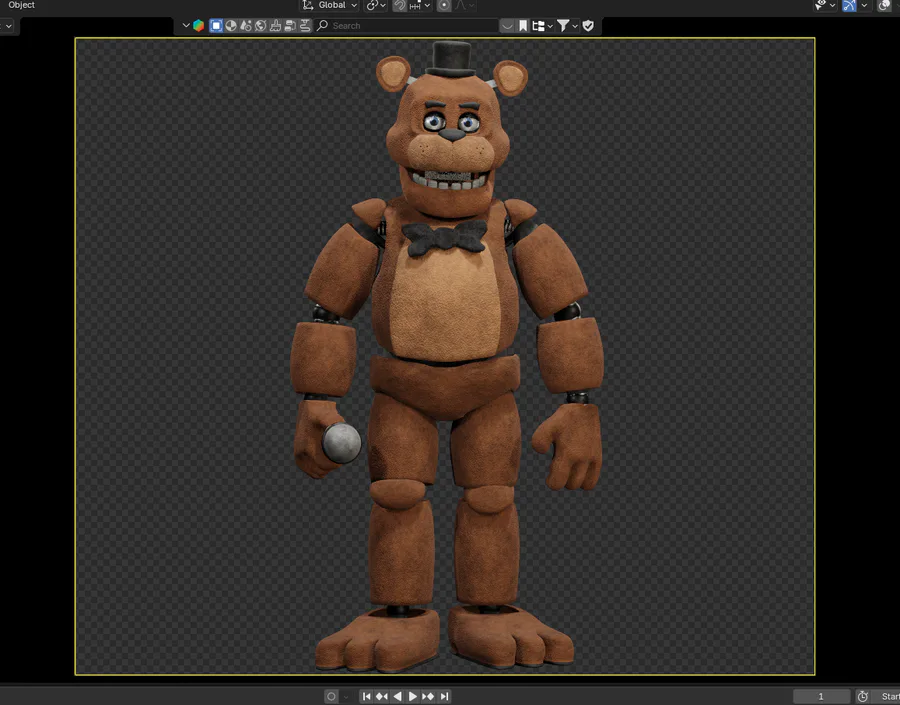Toggle the brush filter icon
Viewport: 900px width, 705px height.
[x=276, y=25]
